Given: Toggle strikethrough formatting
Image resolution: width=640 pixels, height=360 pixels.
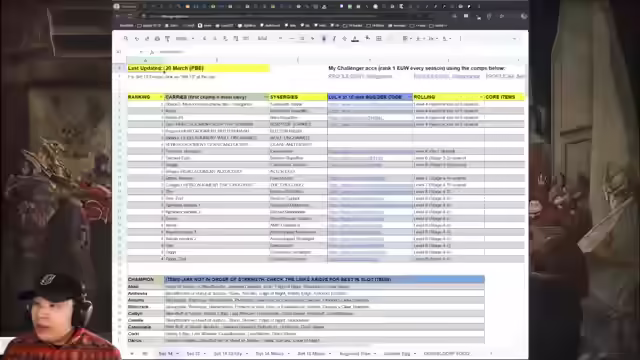Looking at the screenshot, I should [344, 38].
